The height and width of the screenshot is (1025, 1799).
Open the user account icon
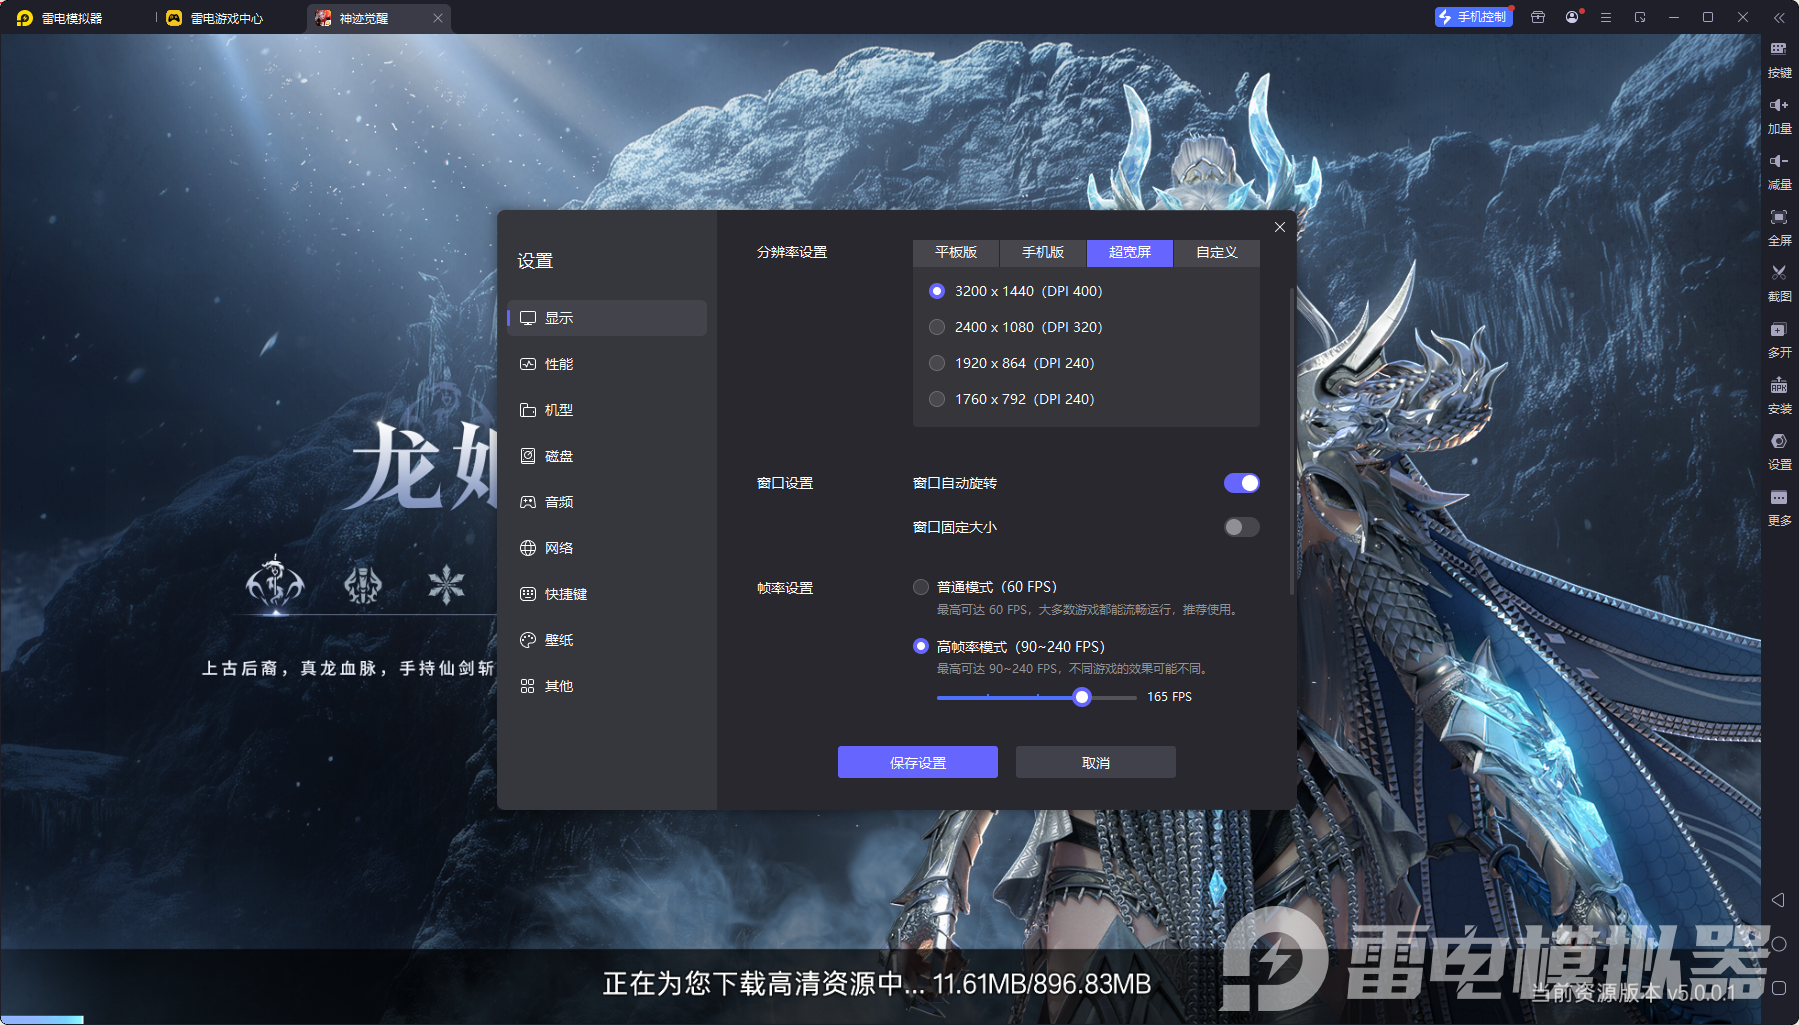tap(1572, 17)
